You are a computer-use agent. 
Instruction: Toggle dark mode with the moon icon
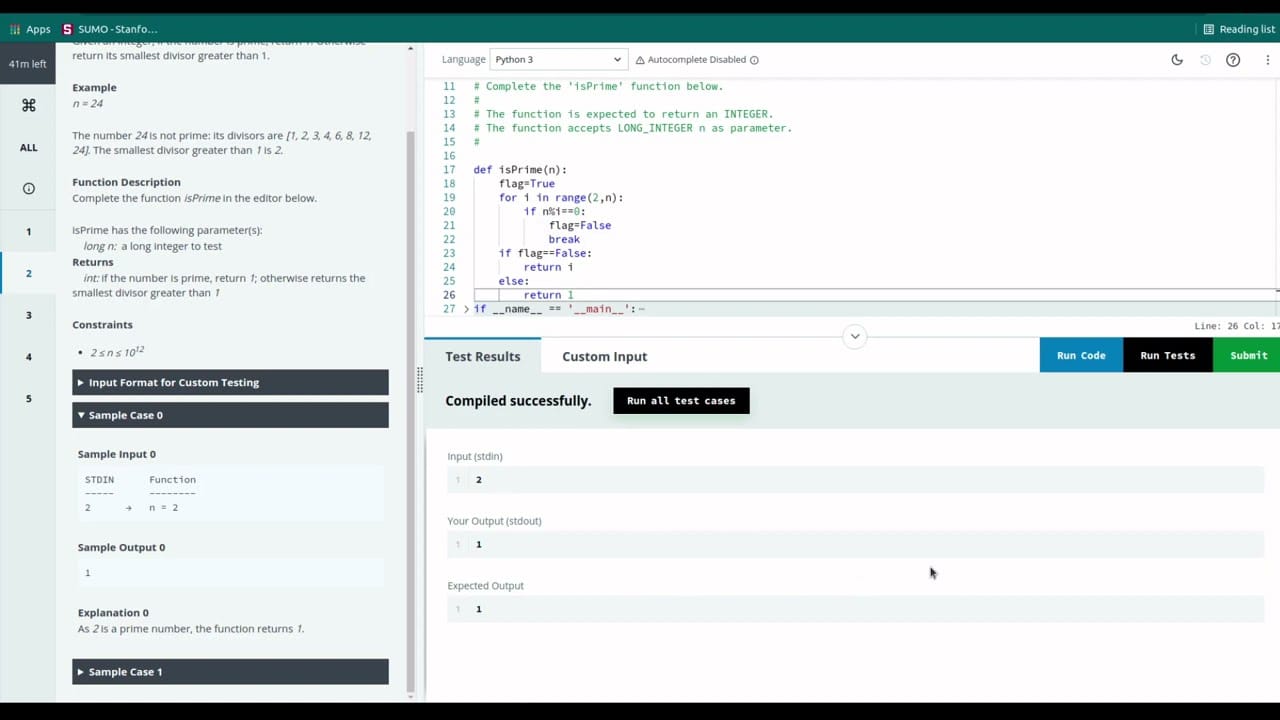pos(1177,60)
